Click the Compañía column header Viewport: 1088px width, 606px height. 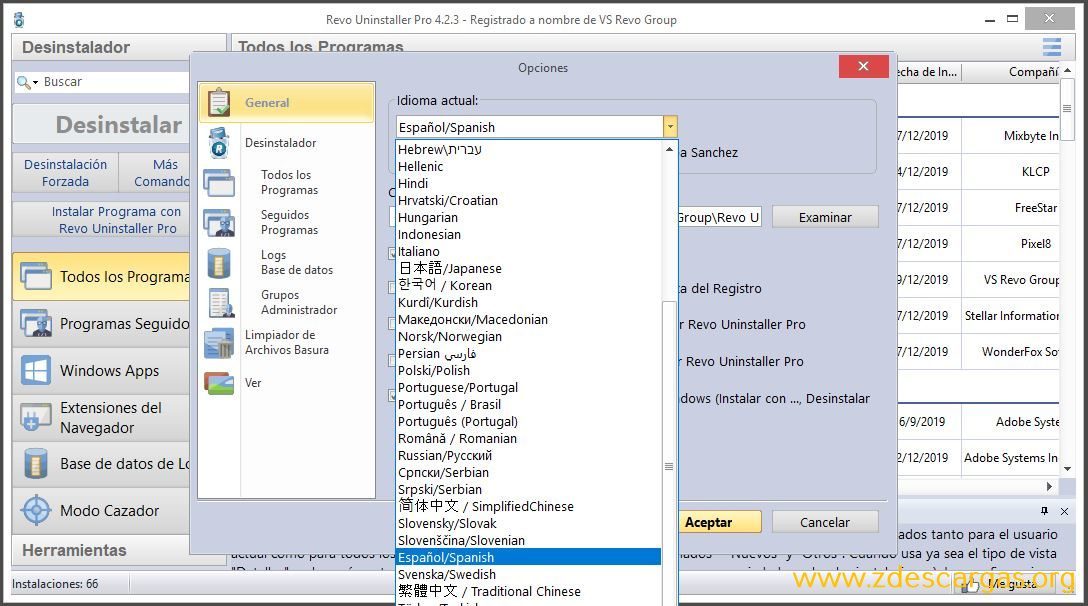[1010, 71]
